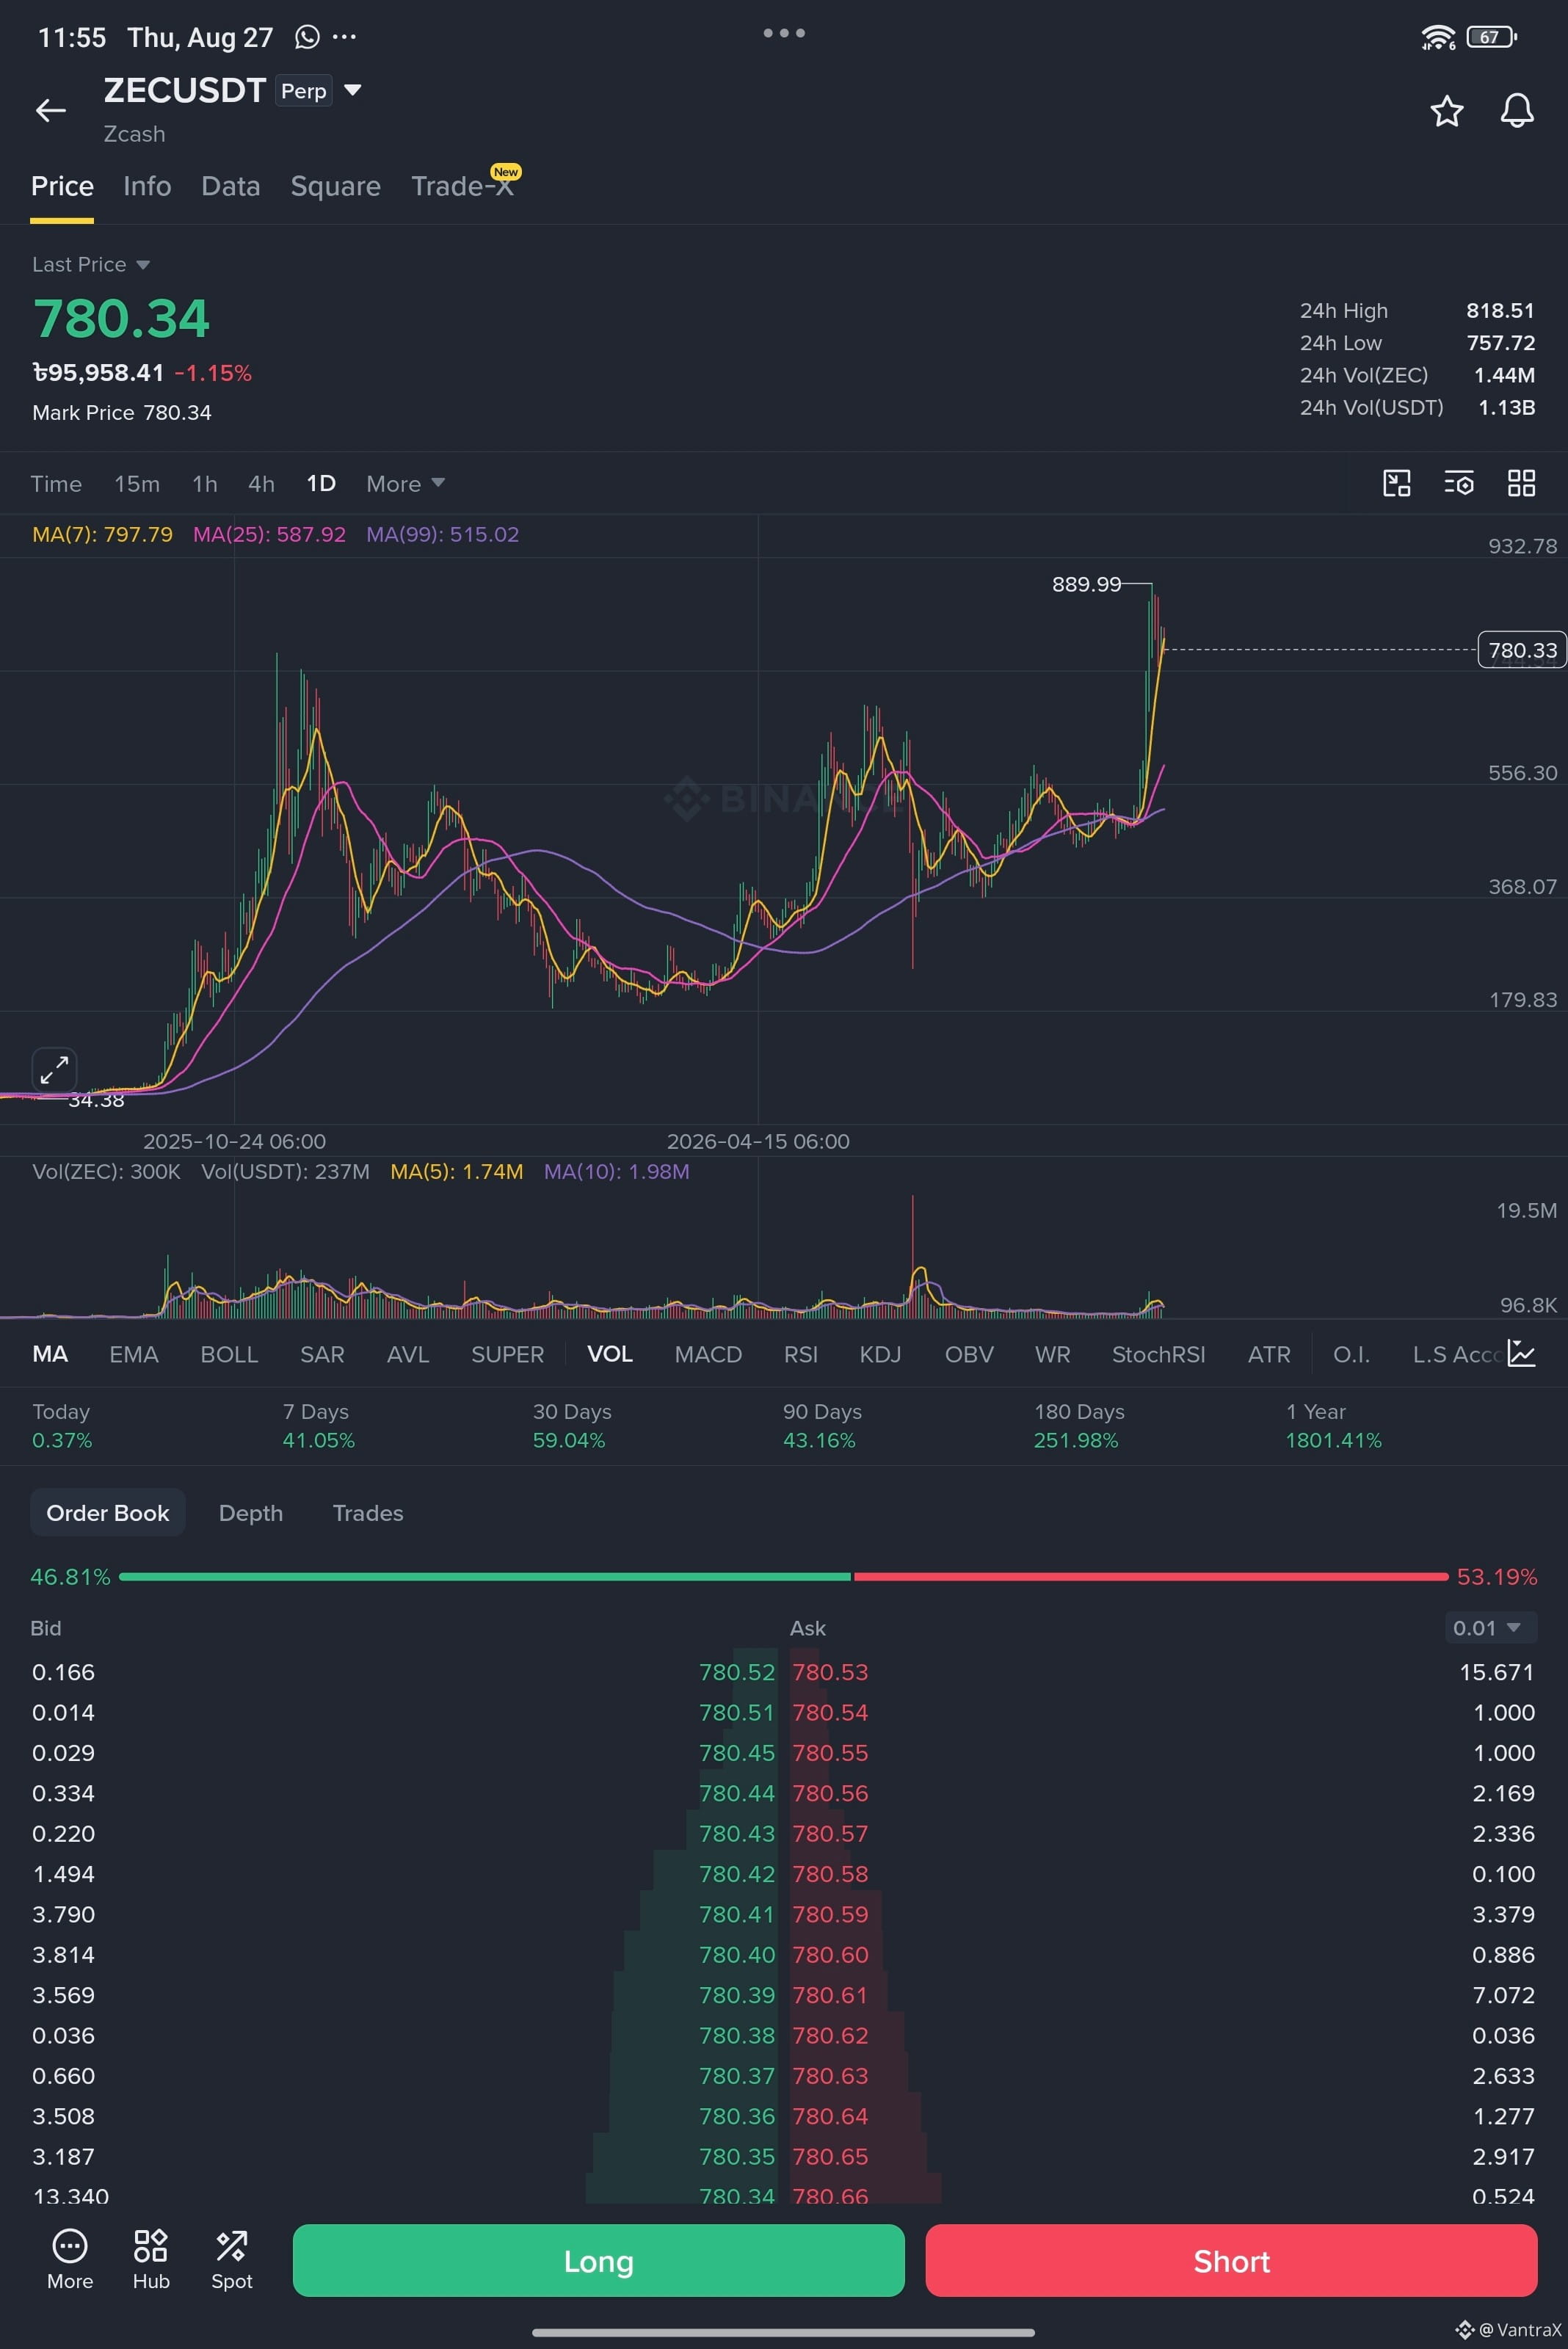Select ask price 780.60
The image size is (1568, 2349).
click(x=830, y=1955)
